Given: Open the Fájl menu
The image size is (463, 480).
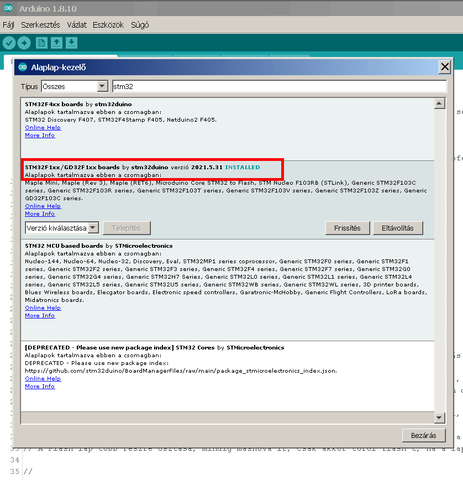Looking at the screenshot, I should tap(8, 25).
